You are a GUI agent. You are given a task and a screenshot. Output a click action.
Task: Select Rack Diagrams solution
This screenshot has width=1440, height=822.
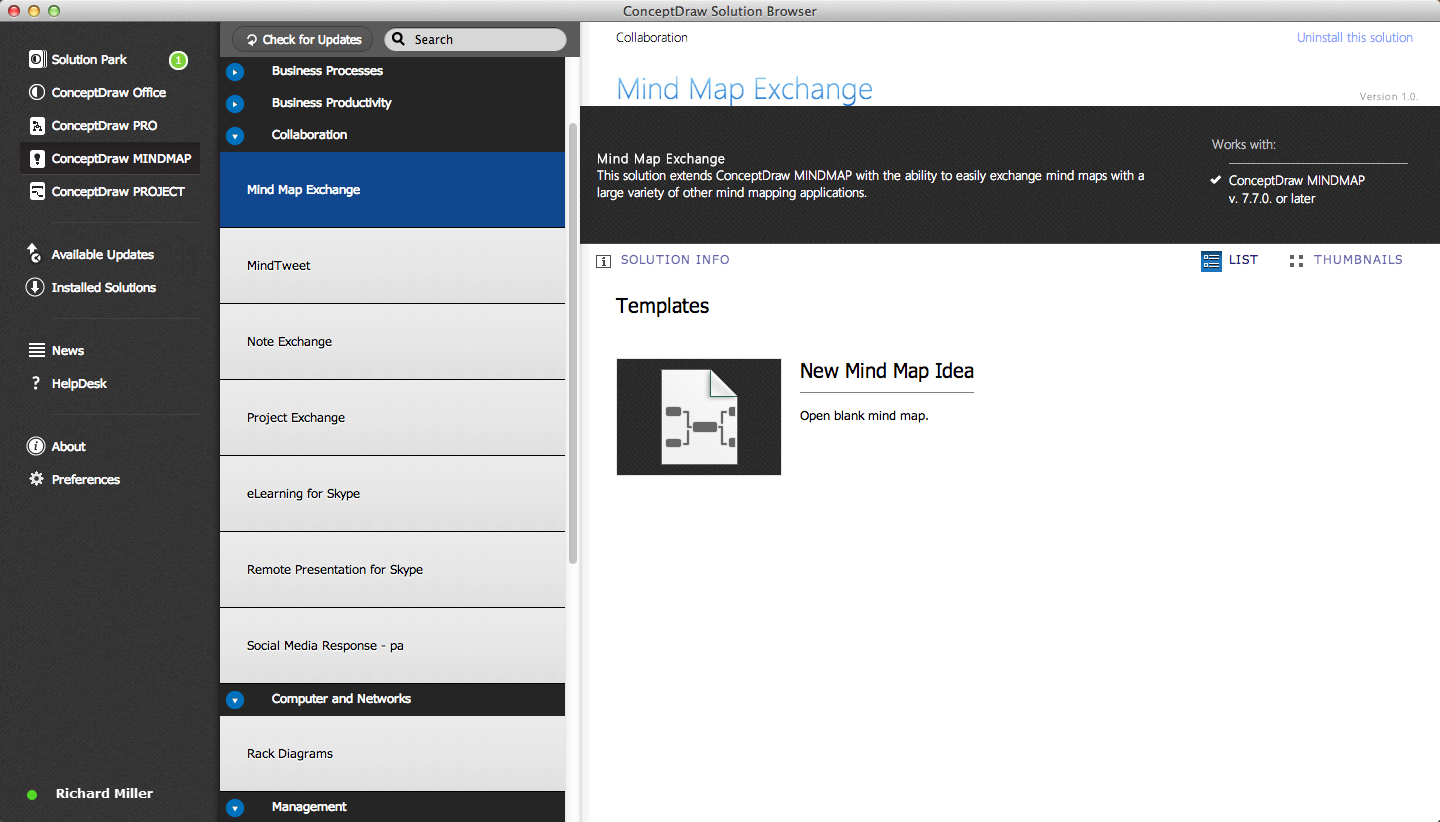point(392,754)
